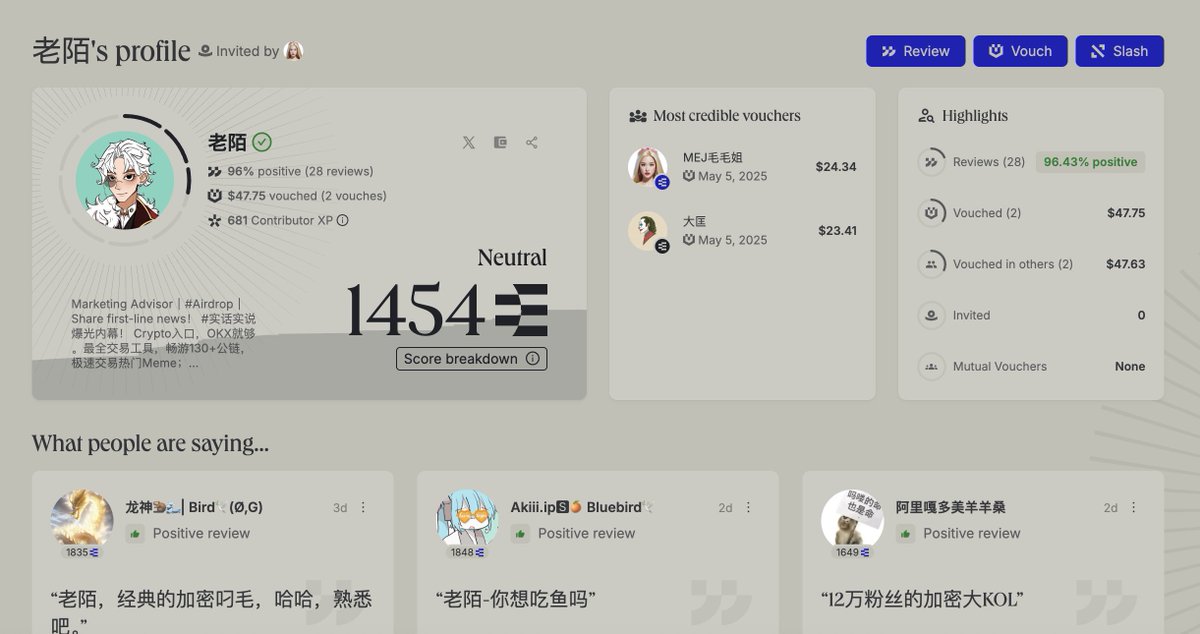Open 龙神 reviewer avatar
Screen dimensions: 1200x634
click(82, 519)
